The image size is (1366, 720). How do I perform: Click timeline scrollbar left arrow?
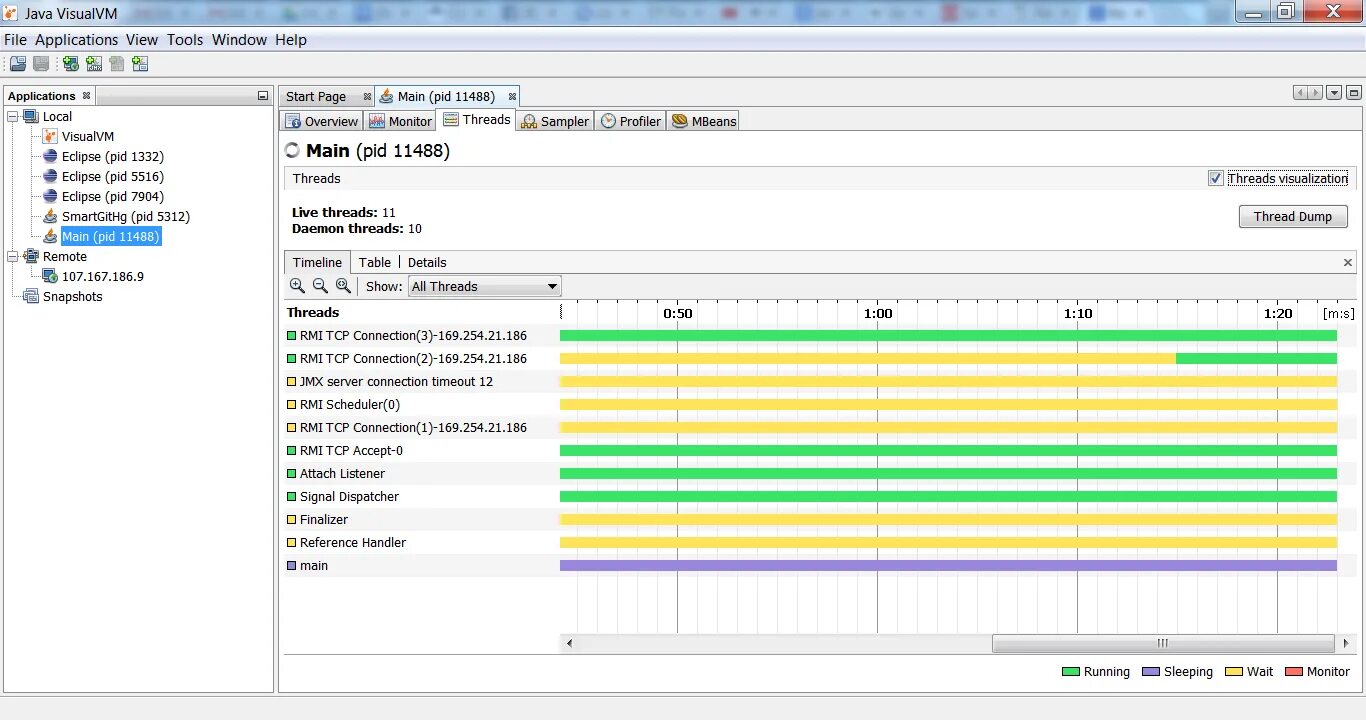point(570,643)
